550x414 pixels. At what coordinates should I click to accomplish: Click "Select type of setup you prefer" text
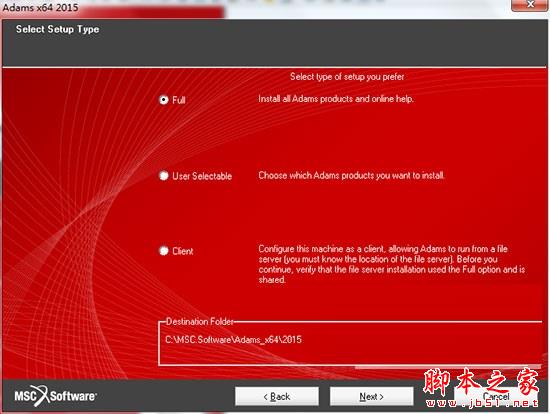click(x=347, y=76)
